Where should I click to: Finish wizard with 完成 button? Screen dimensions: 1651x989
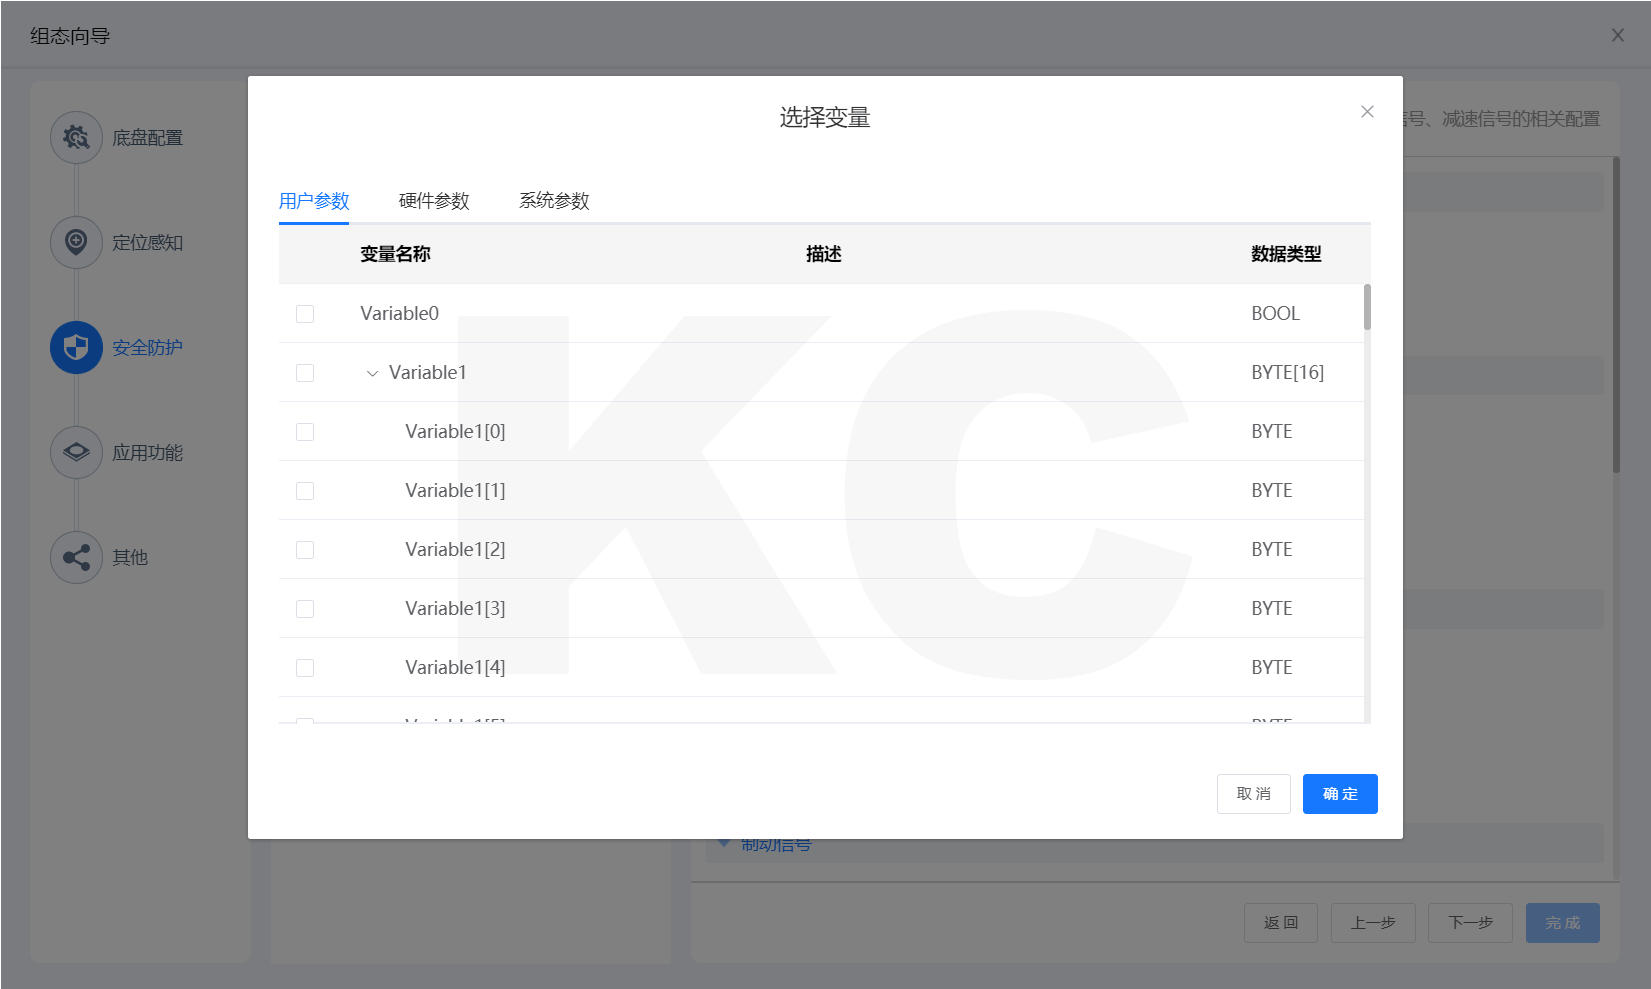(1563, 923)
